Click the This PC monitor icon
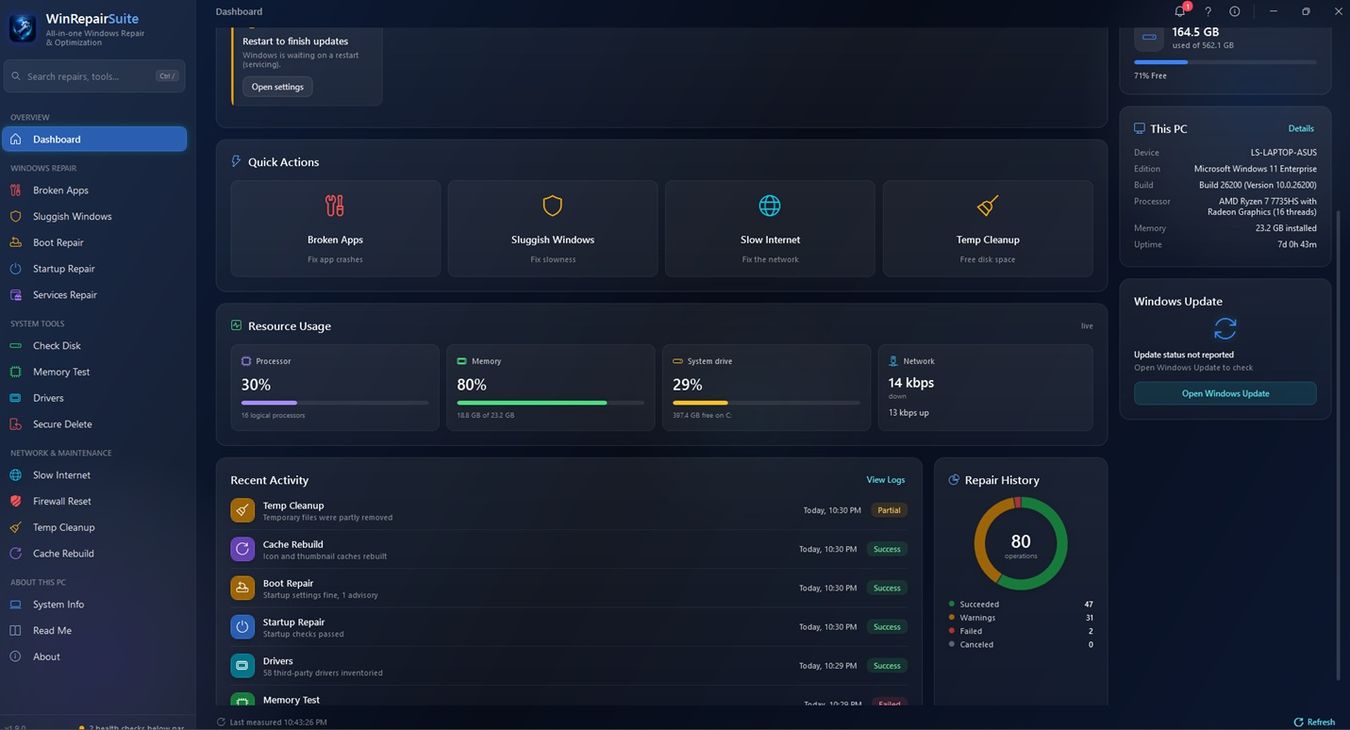1350x730 pixels. 1139,128
